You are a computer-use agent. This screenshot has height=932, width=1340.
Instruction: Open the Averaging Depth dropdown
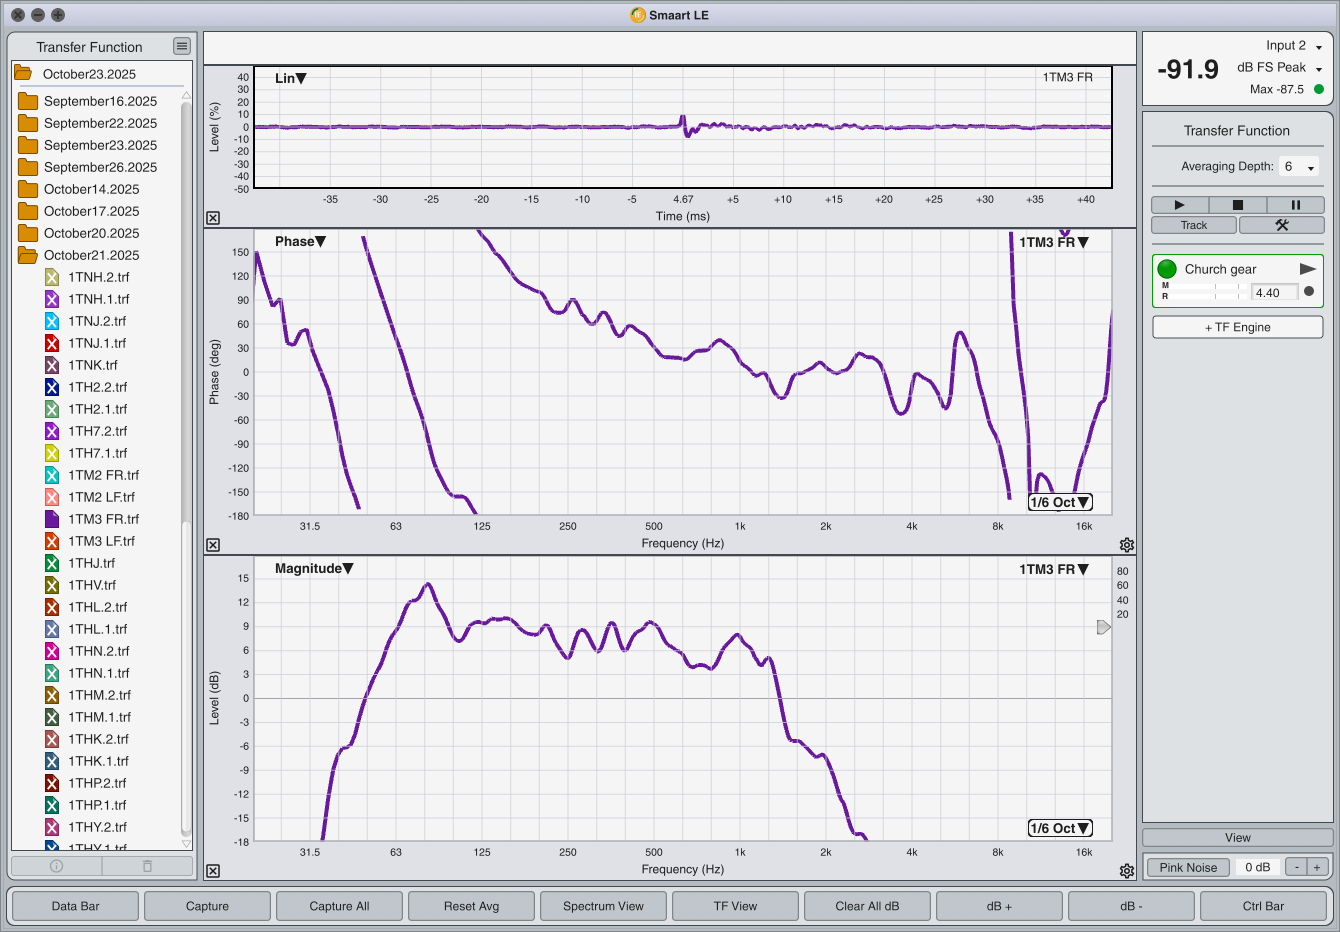(1299, 167)
